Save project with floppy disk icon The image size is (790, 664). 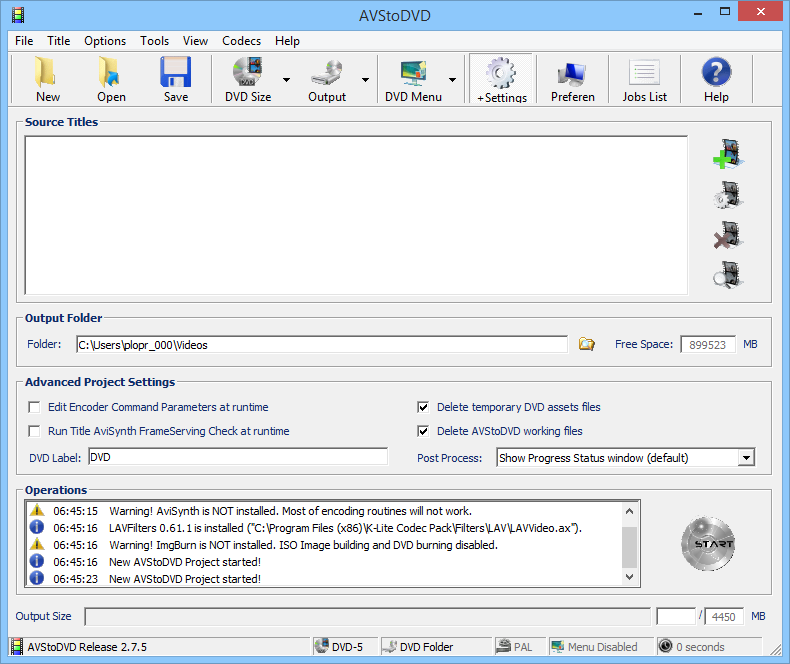pos(175,79)
